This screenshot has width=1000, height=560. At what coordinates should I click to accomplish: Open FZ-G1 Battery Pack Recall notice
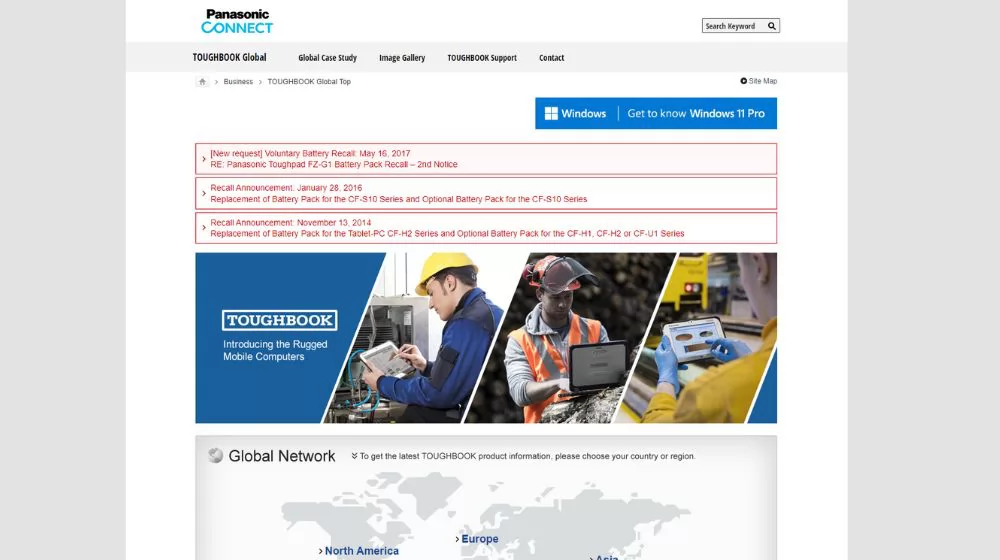486,159
